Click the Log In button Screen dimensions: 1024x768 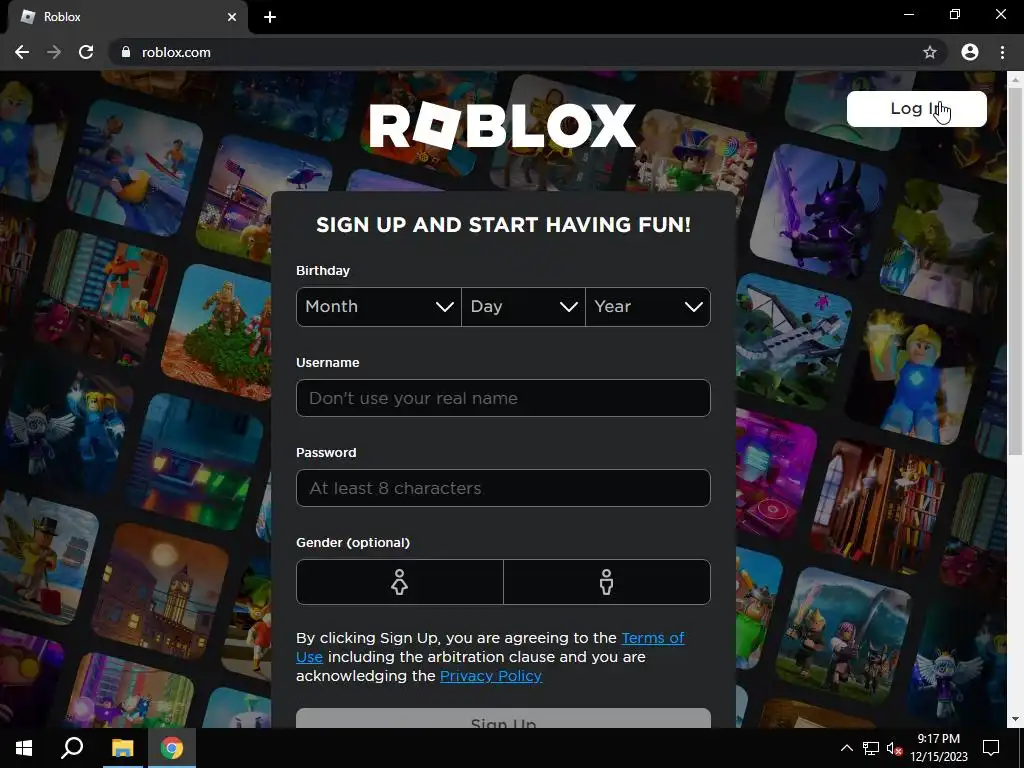coord(916,108)
